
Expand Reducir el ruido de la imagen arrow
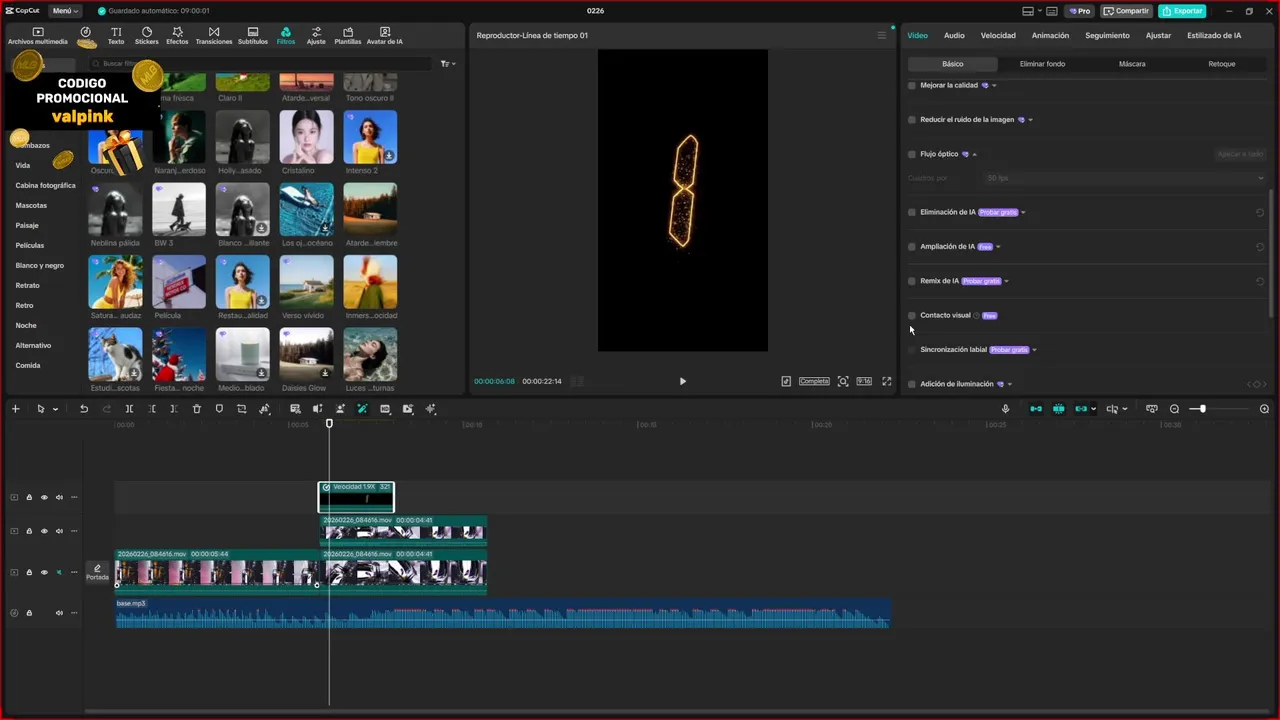pos(1030,120)
